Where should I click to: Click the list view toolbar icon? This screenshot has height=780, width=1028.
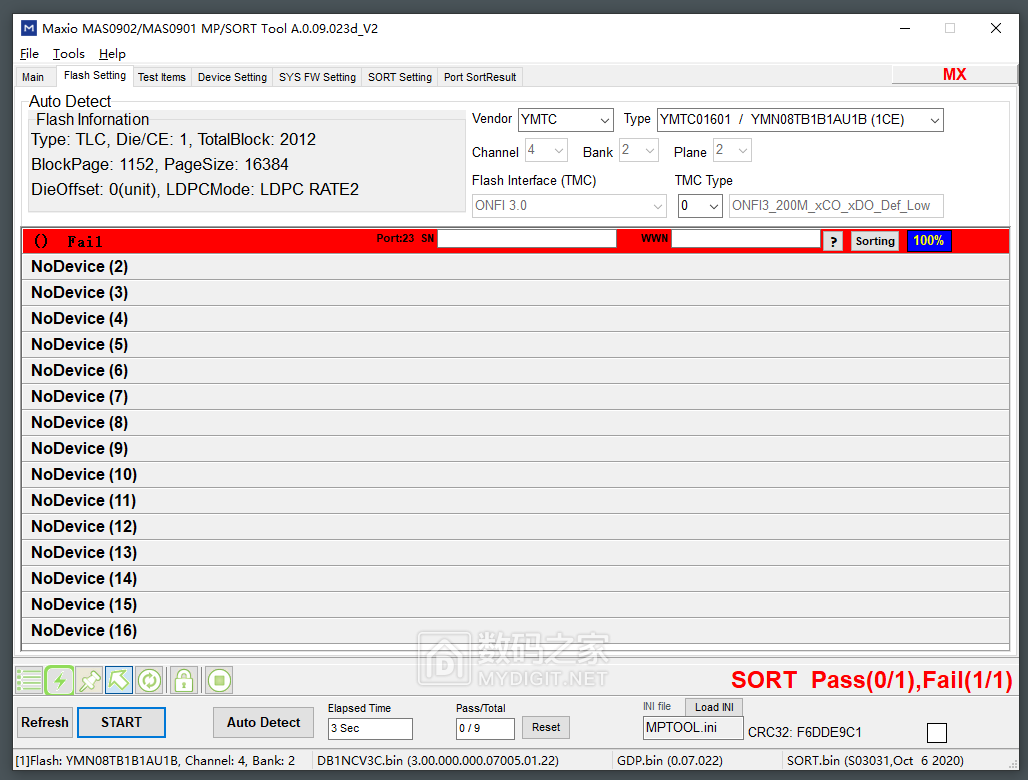[29, 680]
